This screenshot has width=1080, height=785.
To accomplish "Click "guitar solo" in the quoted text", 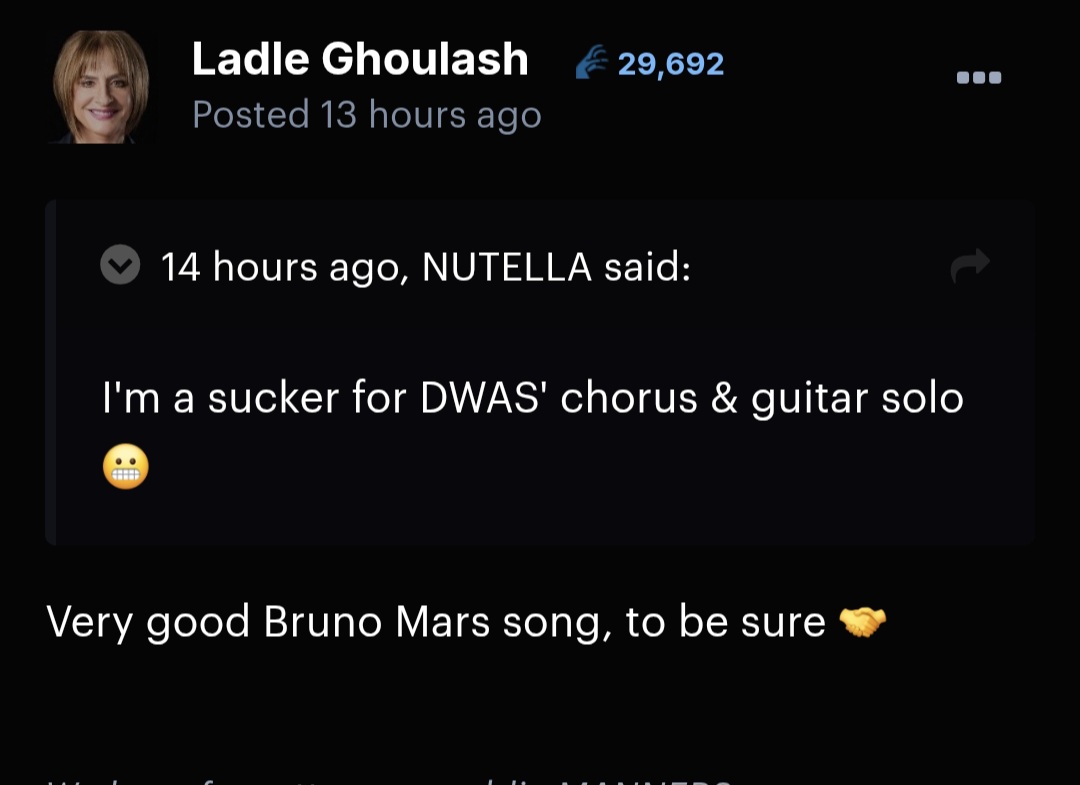I will (857, 398).
